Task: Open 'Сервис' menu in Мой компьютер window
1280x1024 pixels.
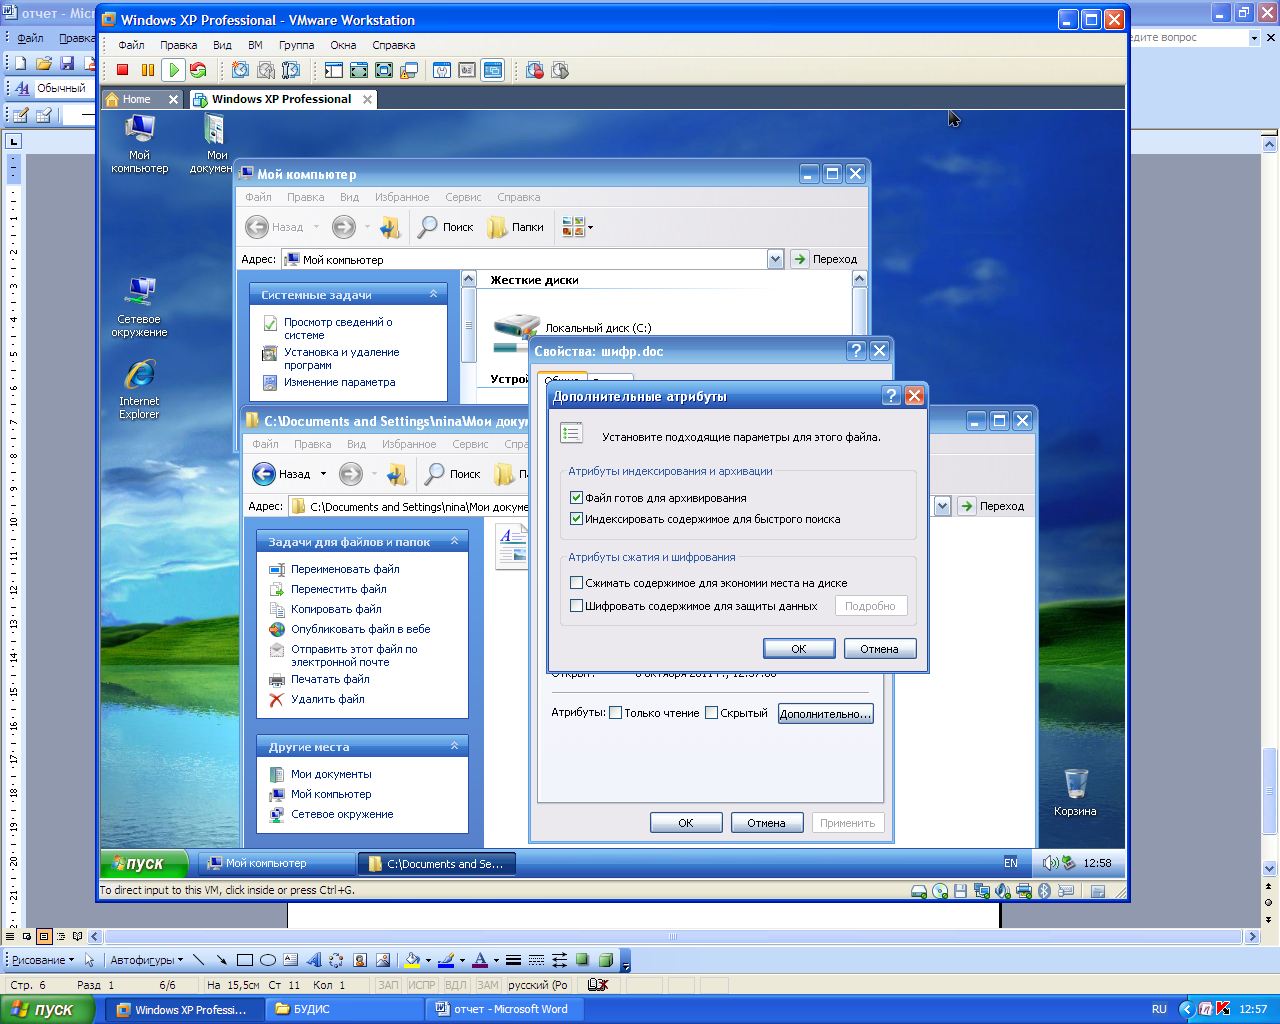Action: click(x=463, y=197)
